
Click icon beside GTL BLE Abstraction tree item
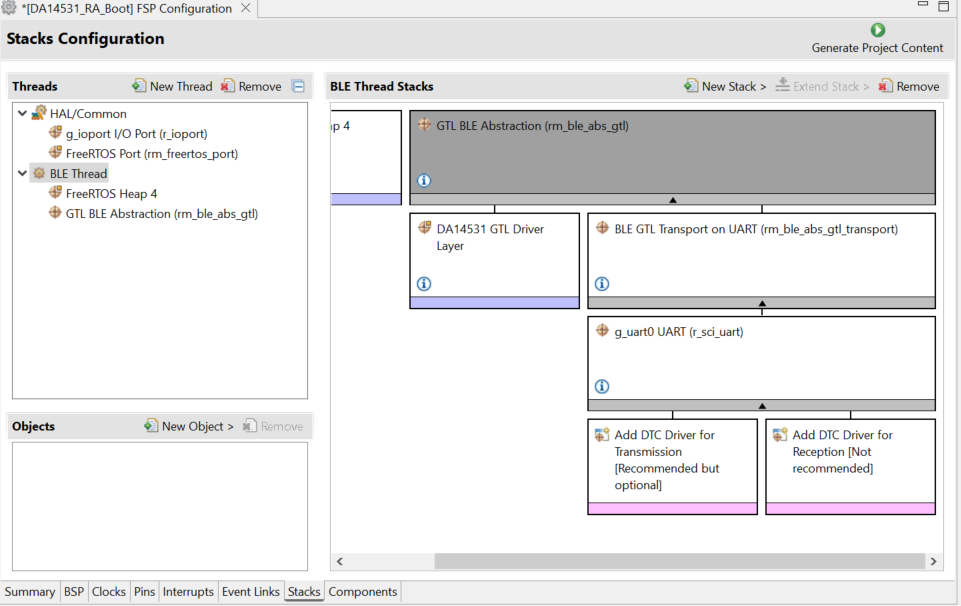pos(55,213)
